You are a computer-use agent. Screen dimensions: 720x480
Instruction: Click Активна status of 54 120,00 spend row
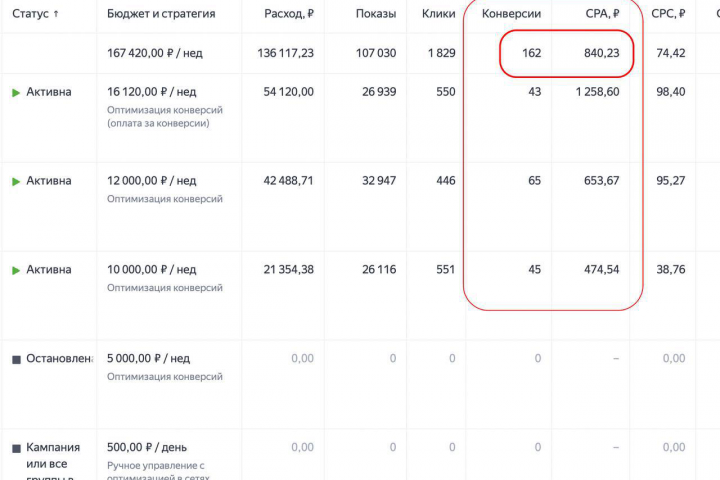tap(49, 92)
